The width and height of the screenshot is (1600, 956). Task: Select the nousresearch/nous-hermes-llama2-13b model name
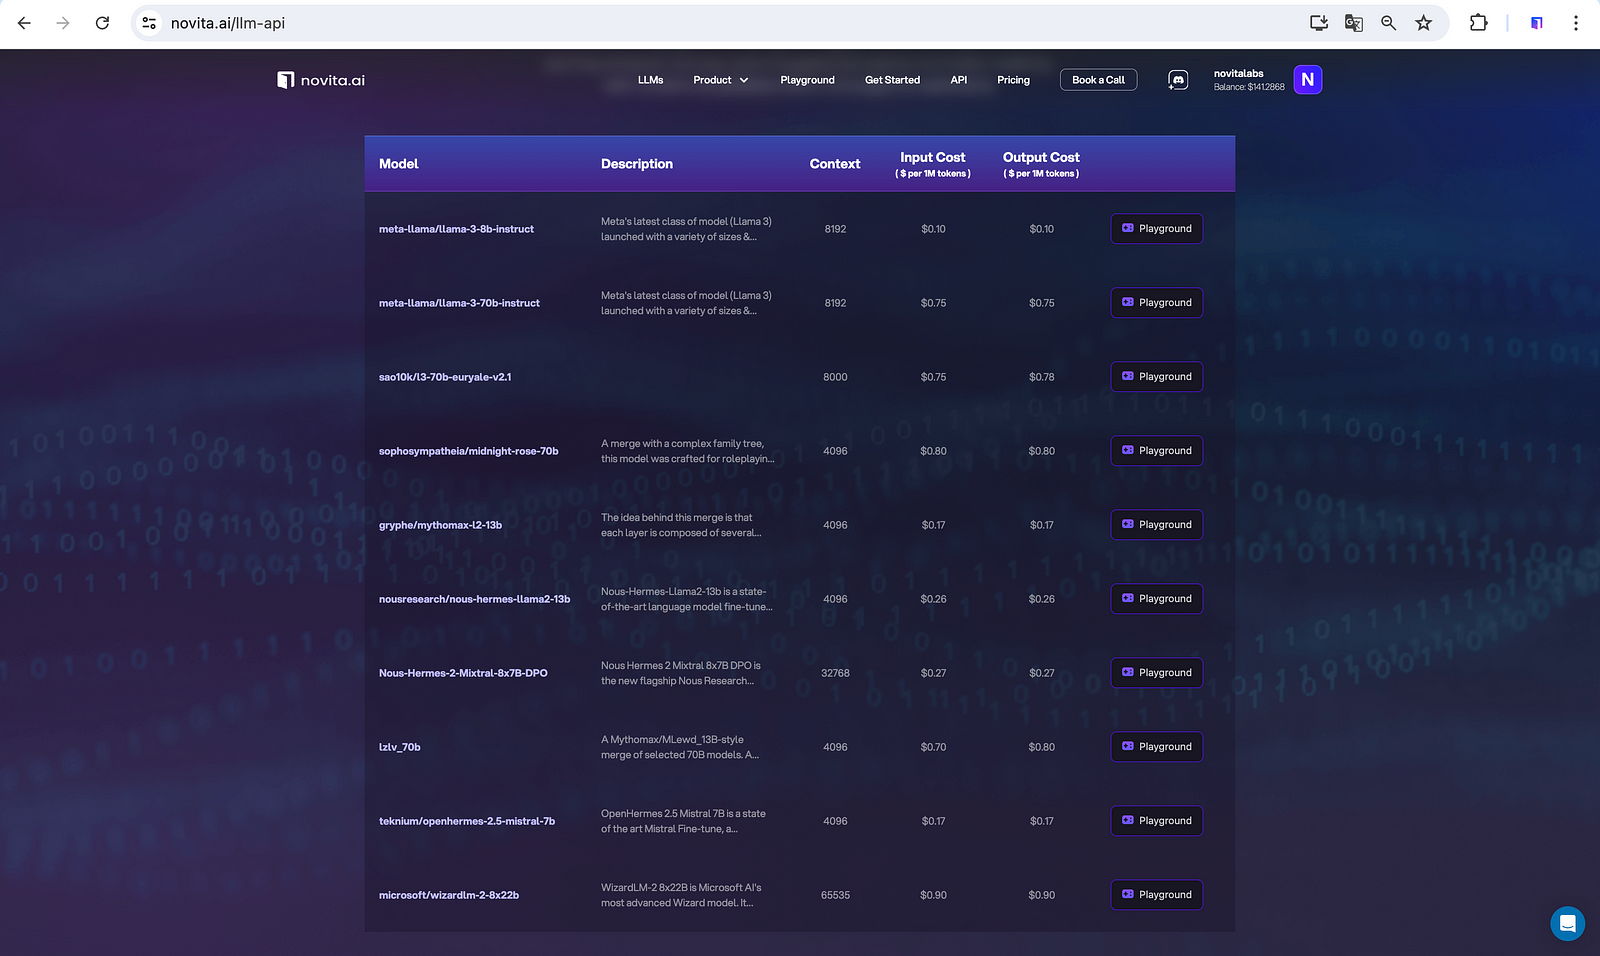tap(474, 599)
